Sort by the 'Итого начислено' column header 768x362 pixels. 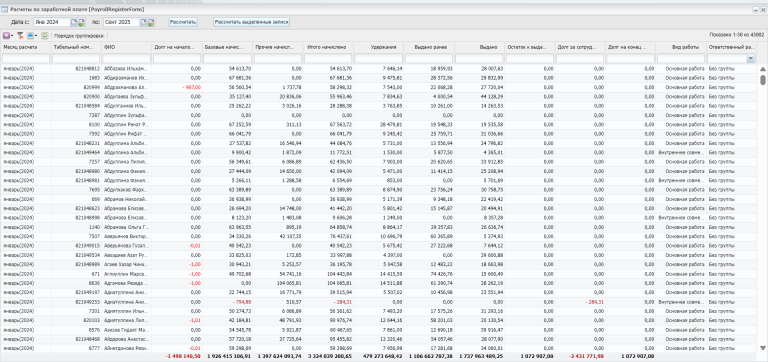coord(328,47)
